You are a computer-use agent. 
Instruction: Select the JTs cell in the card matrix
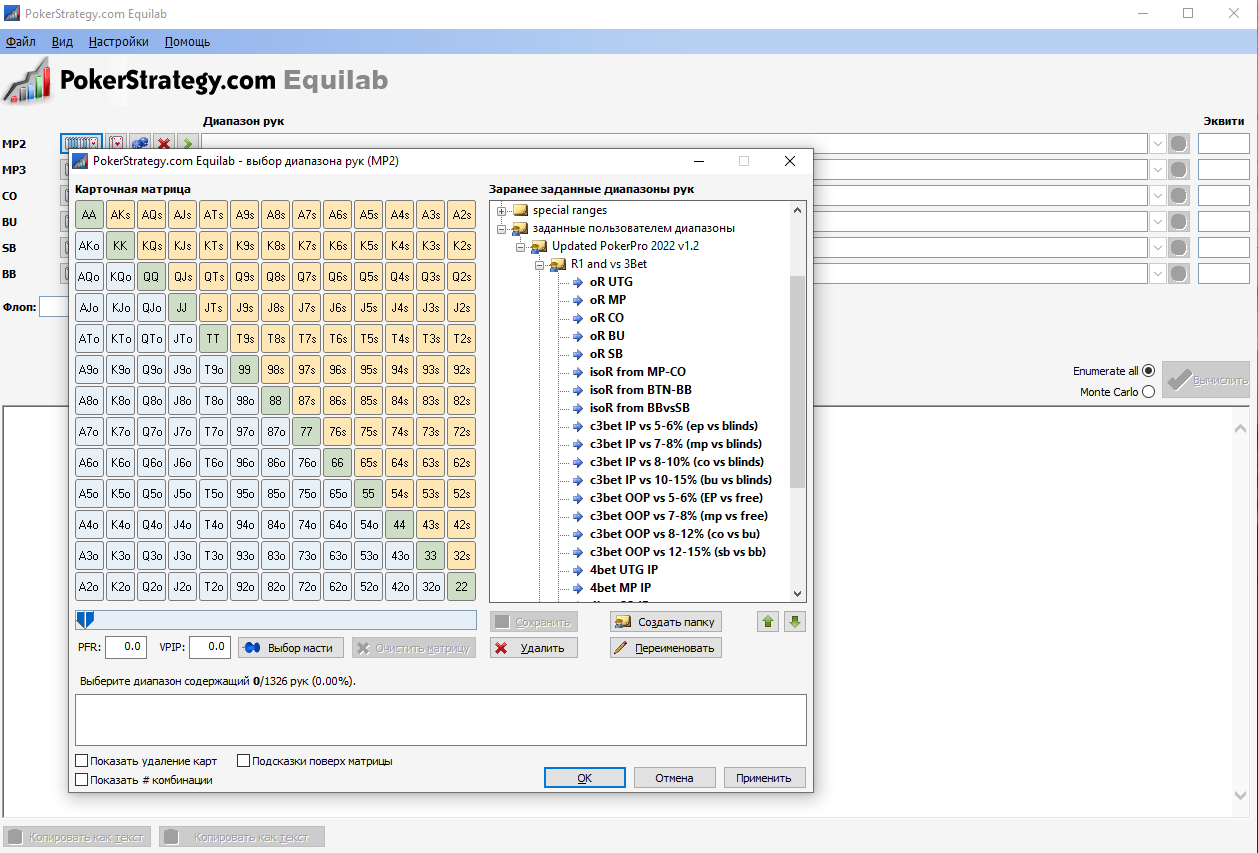pyautogui.click(x=213, y=308)
